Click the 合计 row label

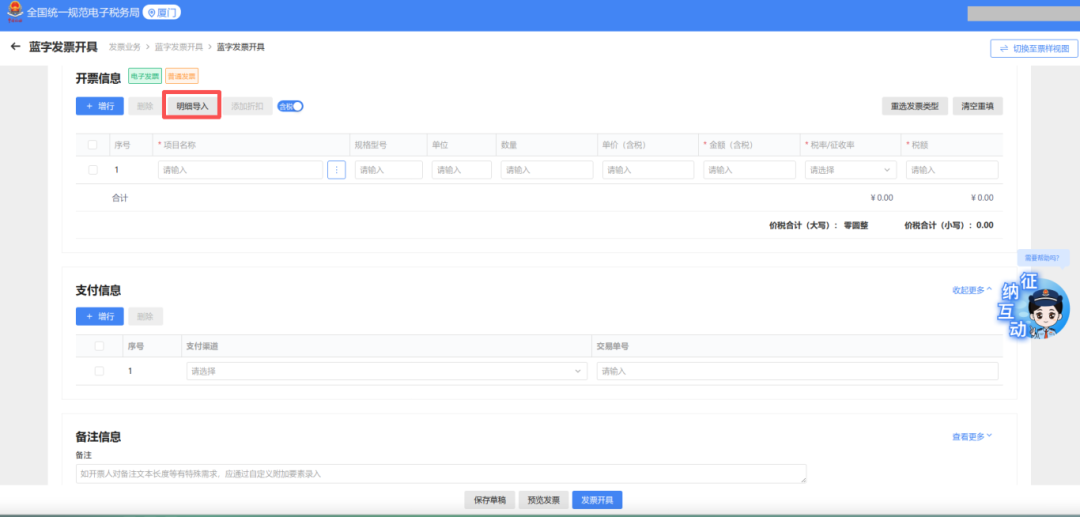coord(121,198)
